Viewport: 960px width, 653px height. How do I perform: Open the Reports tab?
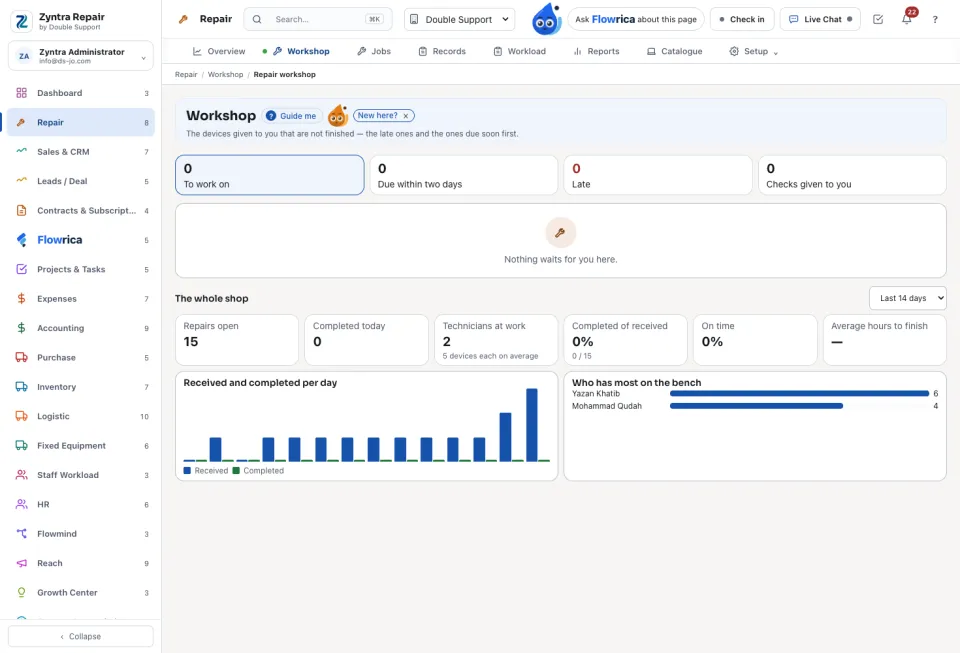(596, 51)
